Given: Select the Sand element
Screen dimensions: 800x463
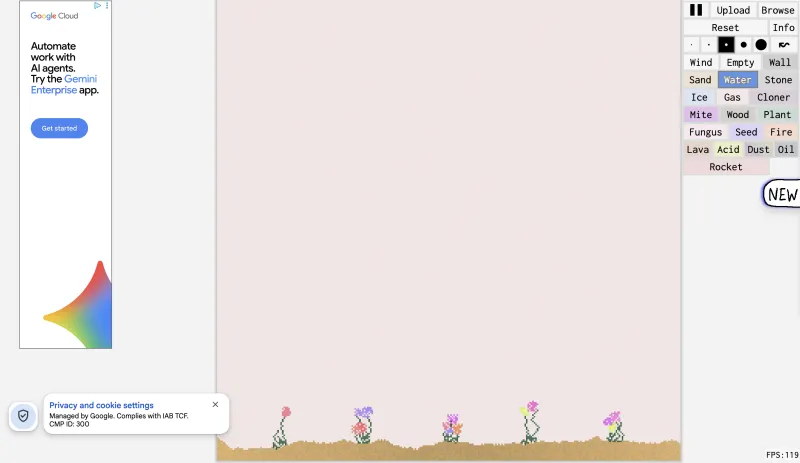Looking at the screenshot, I should [700, 80].
